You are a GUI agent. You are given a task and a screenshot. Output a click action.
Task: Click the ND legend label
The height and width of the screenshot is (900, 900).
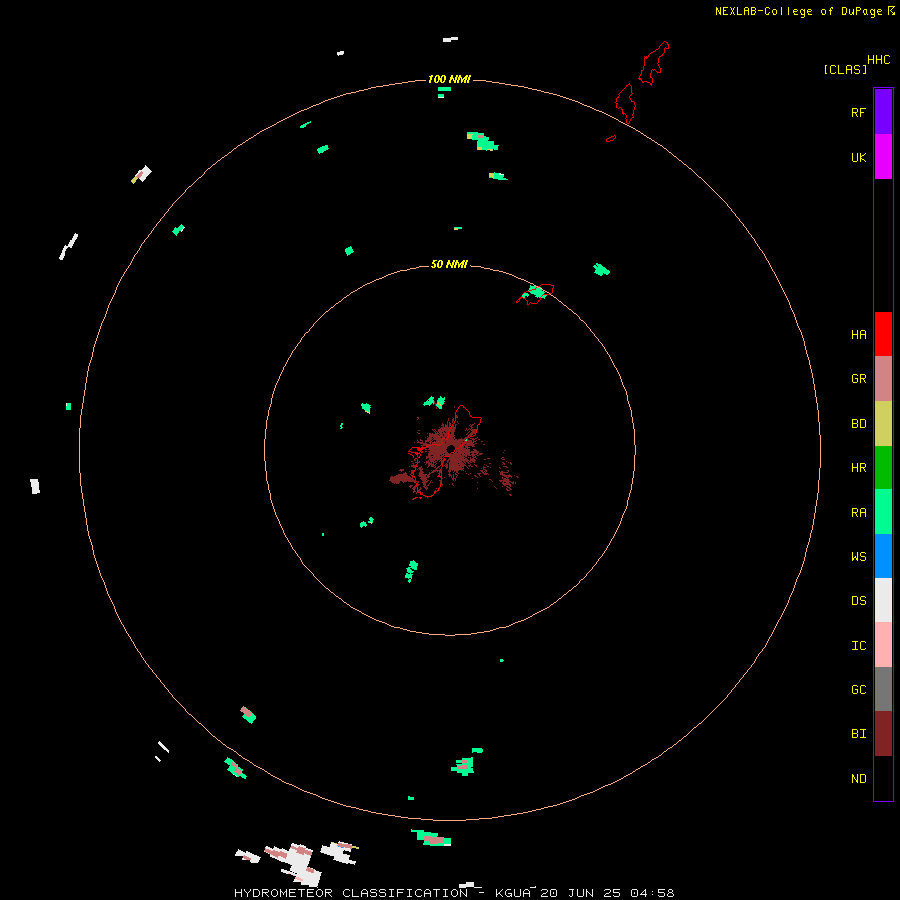859,778
